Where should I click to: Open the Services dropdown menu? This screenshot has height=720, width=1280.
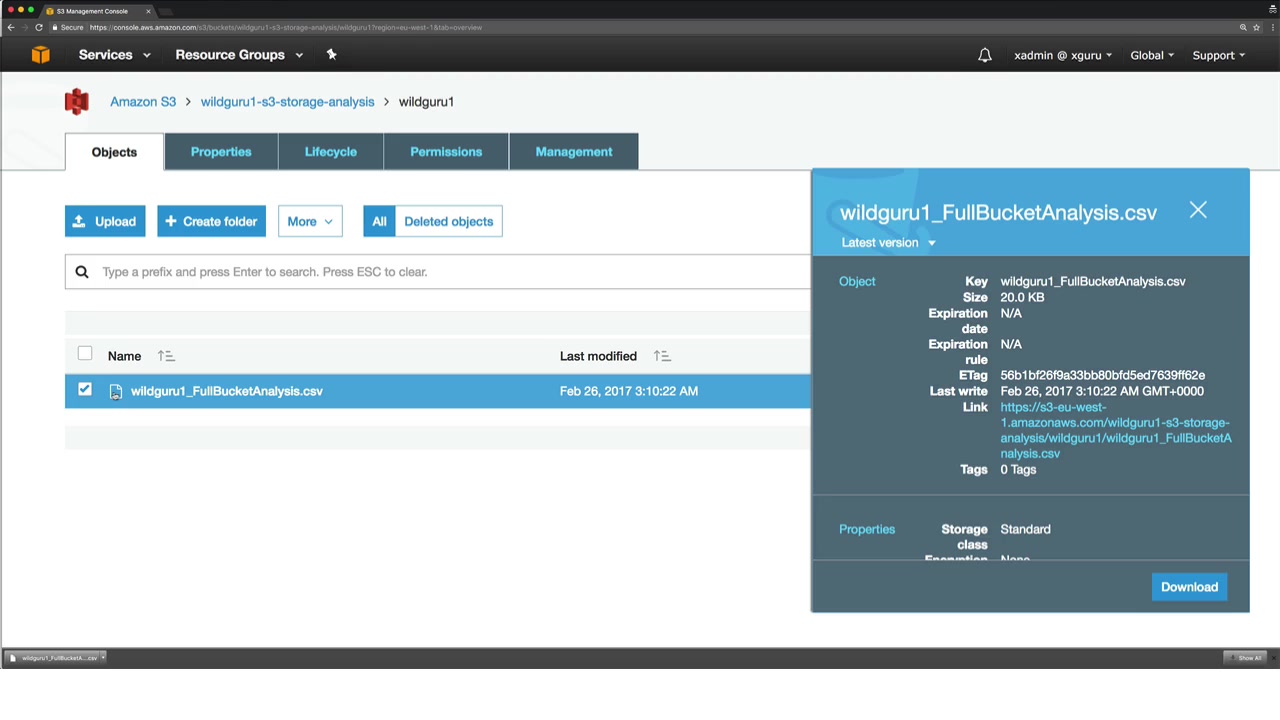[115, 55]
